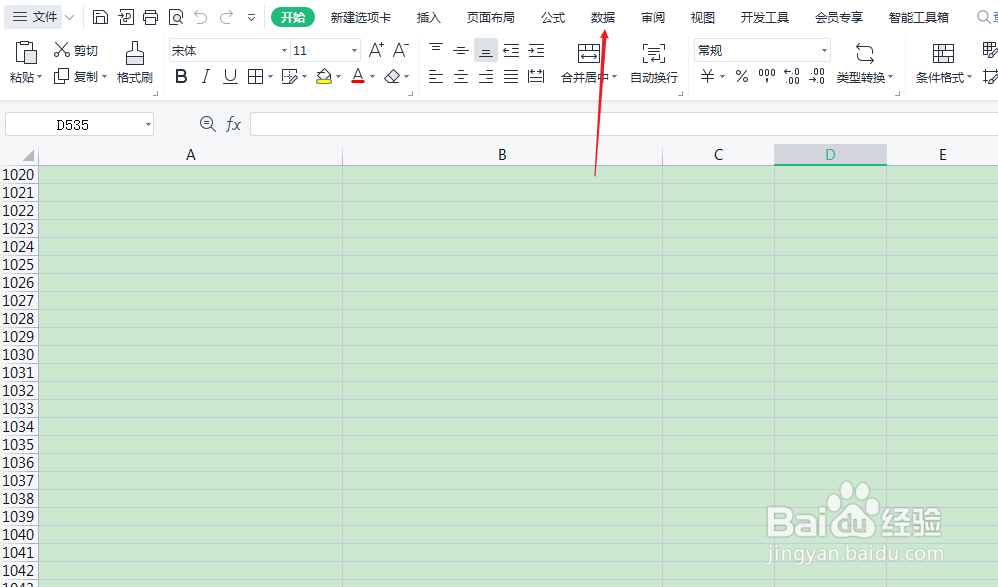Open font name dropdown 宋体
The image size is (998, 587).
(284, 50)
